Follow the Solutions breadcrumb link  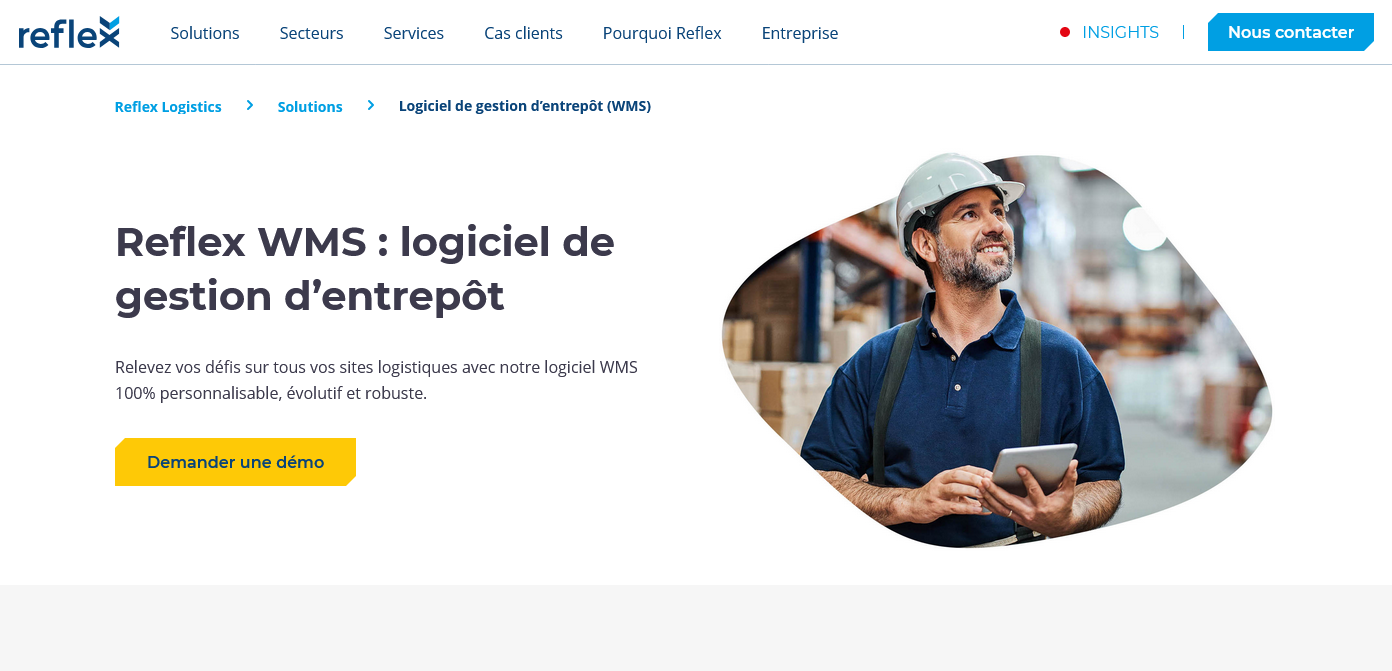310,107
